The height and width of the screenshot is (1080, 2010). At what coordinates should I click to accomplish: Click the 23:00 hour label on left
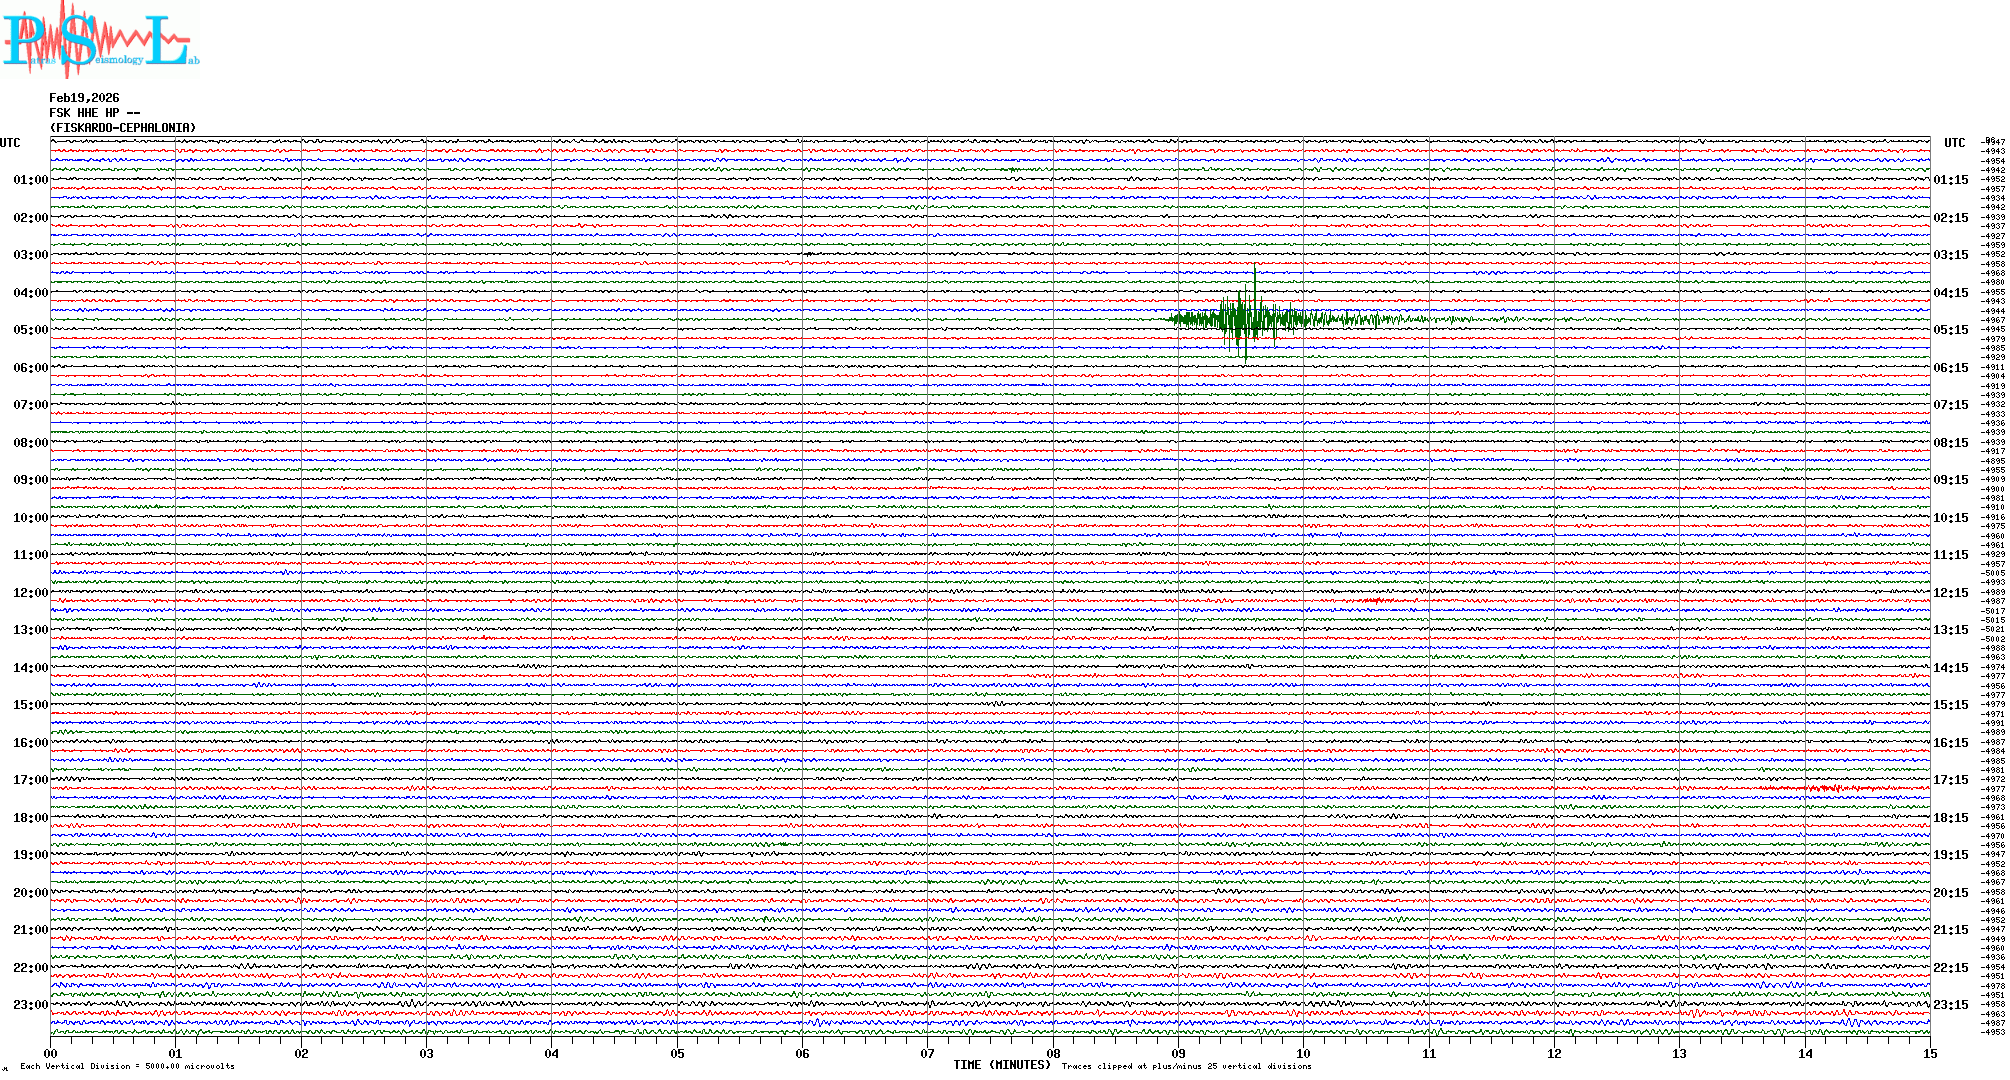tap(30, 1005)
